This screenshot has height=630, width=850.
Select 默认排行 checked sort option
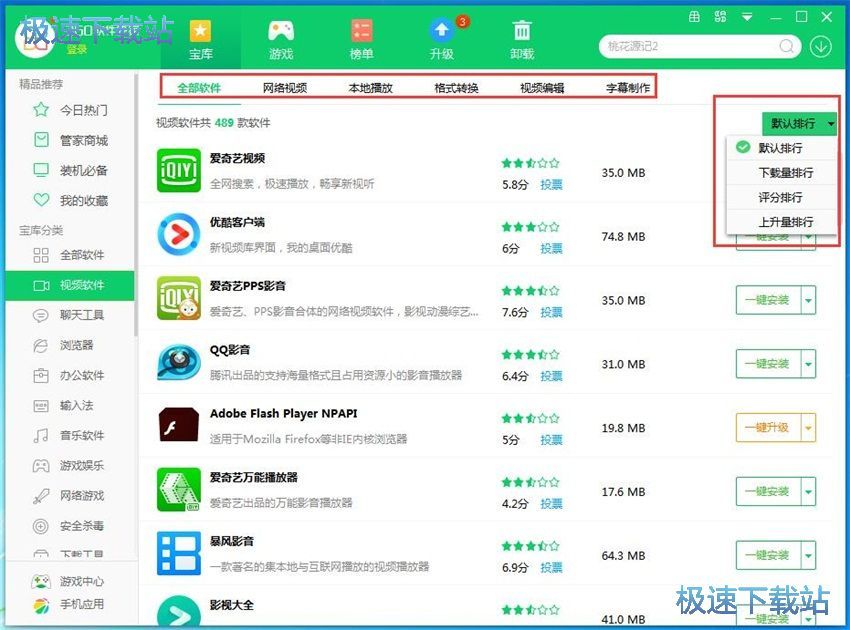pyautogui.click(x=781, y=148)
